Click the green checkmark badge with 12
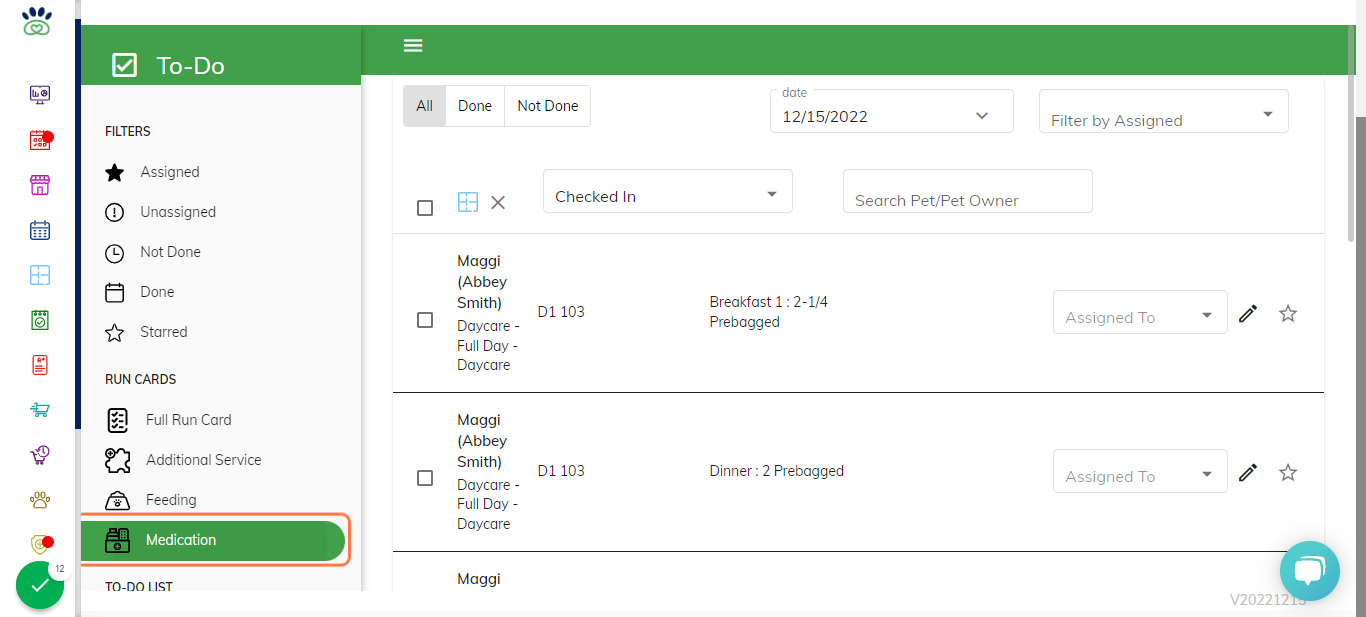Image resolution: width=1366 pixels, height=617 pixels. (x=40, y=586)
